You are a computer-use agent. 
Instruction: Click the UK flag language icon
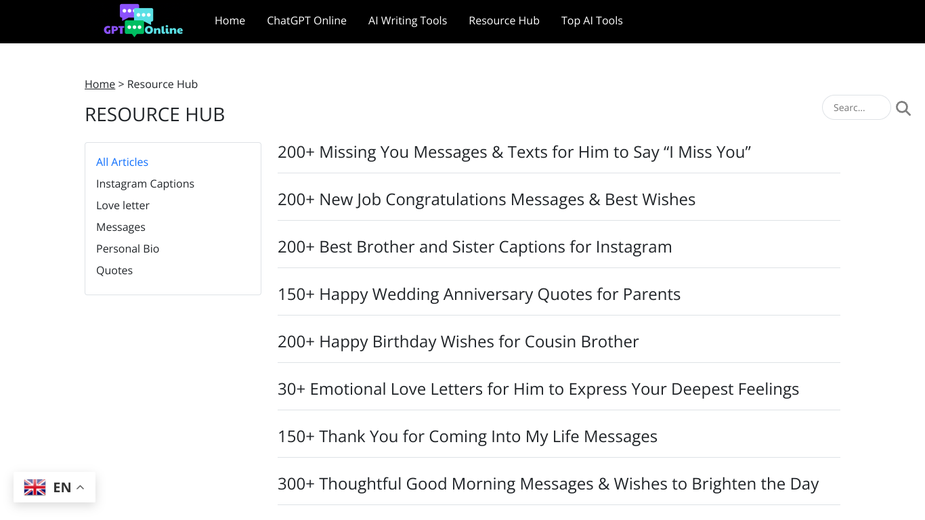pos(35,488)
